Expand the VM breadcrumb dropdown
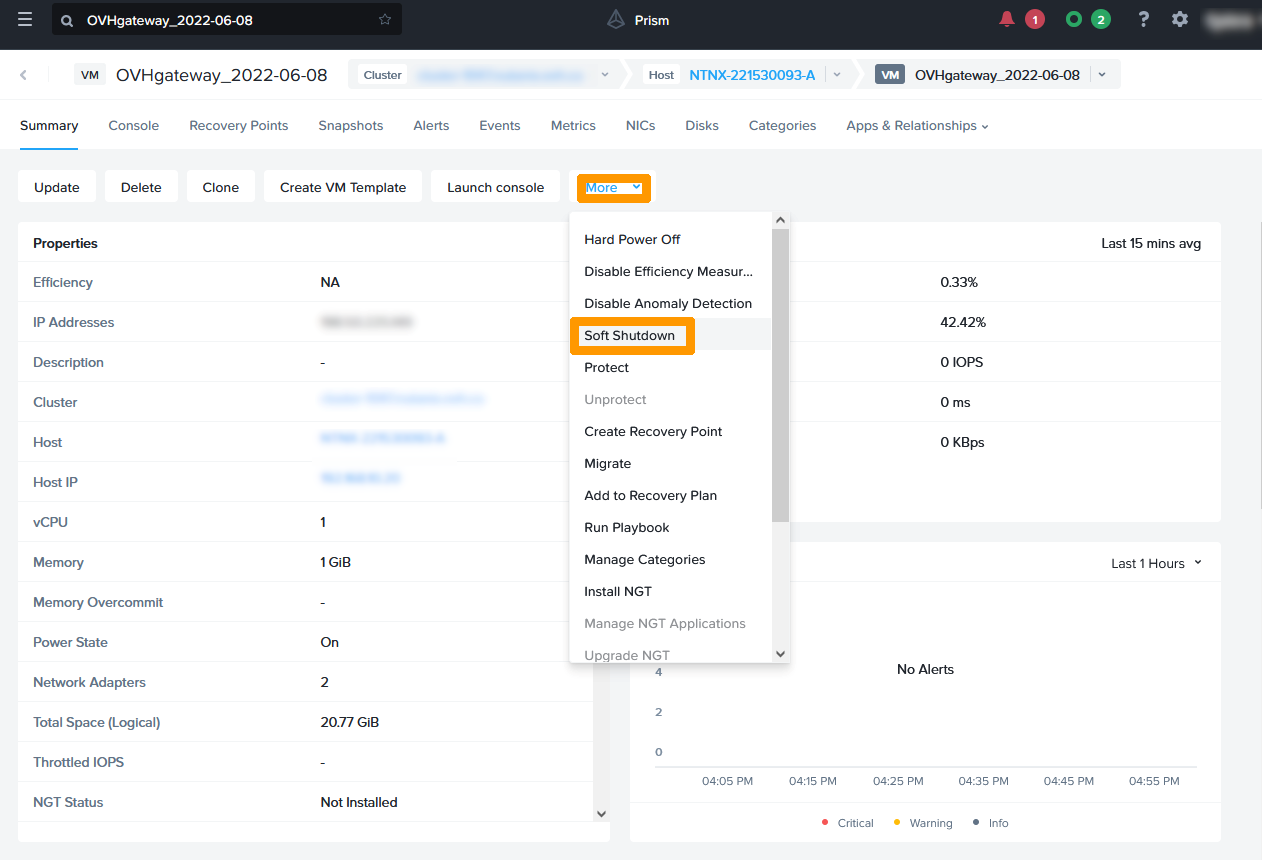The width and height of the screenshot is (1262, 860). pyautogui.click(x=1102, y=75)
